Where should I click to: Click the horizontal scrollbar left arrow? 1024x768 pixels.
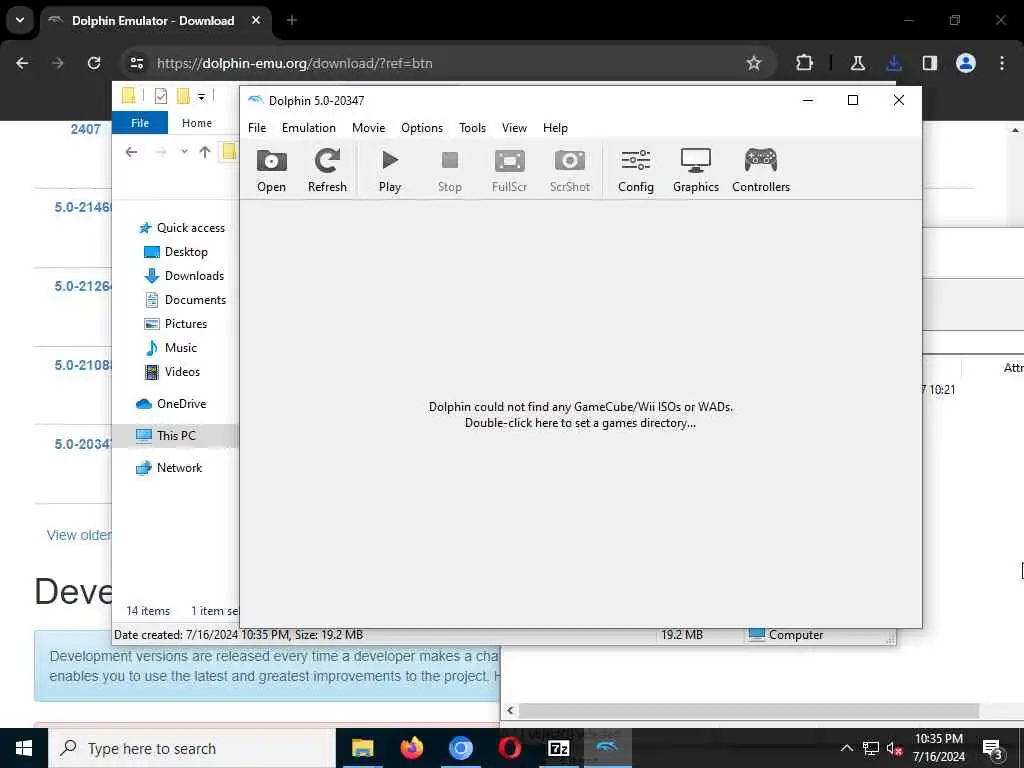coord(510,711)
